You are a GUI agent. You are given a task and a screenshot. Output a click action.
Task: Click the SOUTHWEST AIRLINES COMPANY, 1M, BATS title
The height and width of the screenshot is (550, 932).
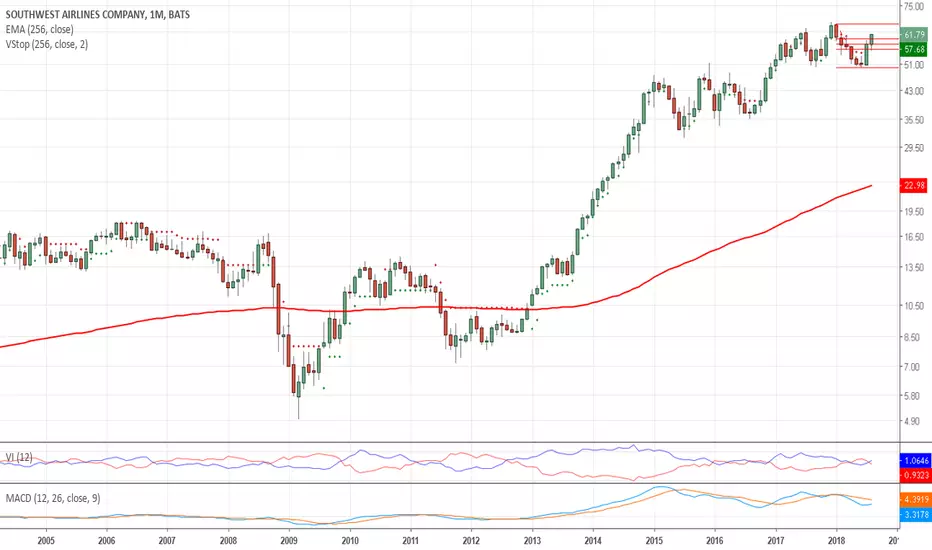coord(98,14)
